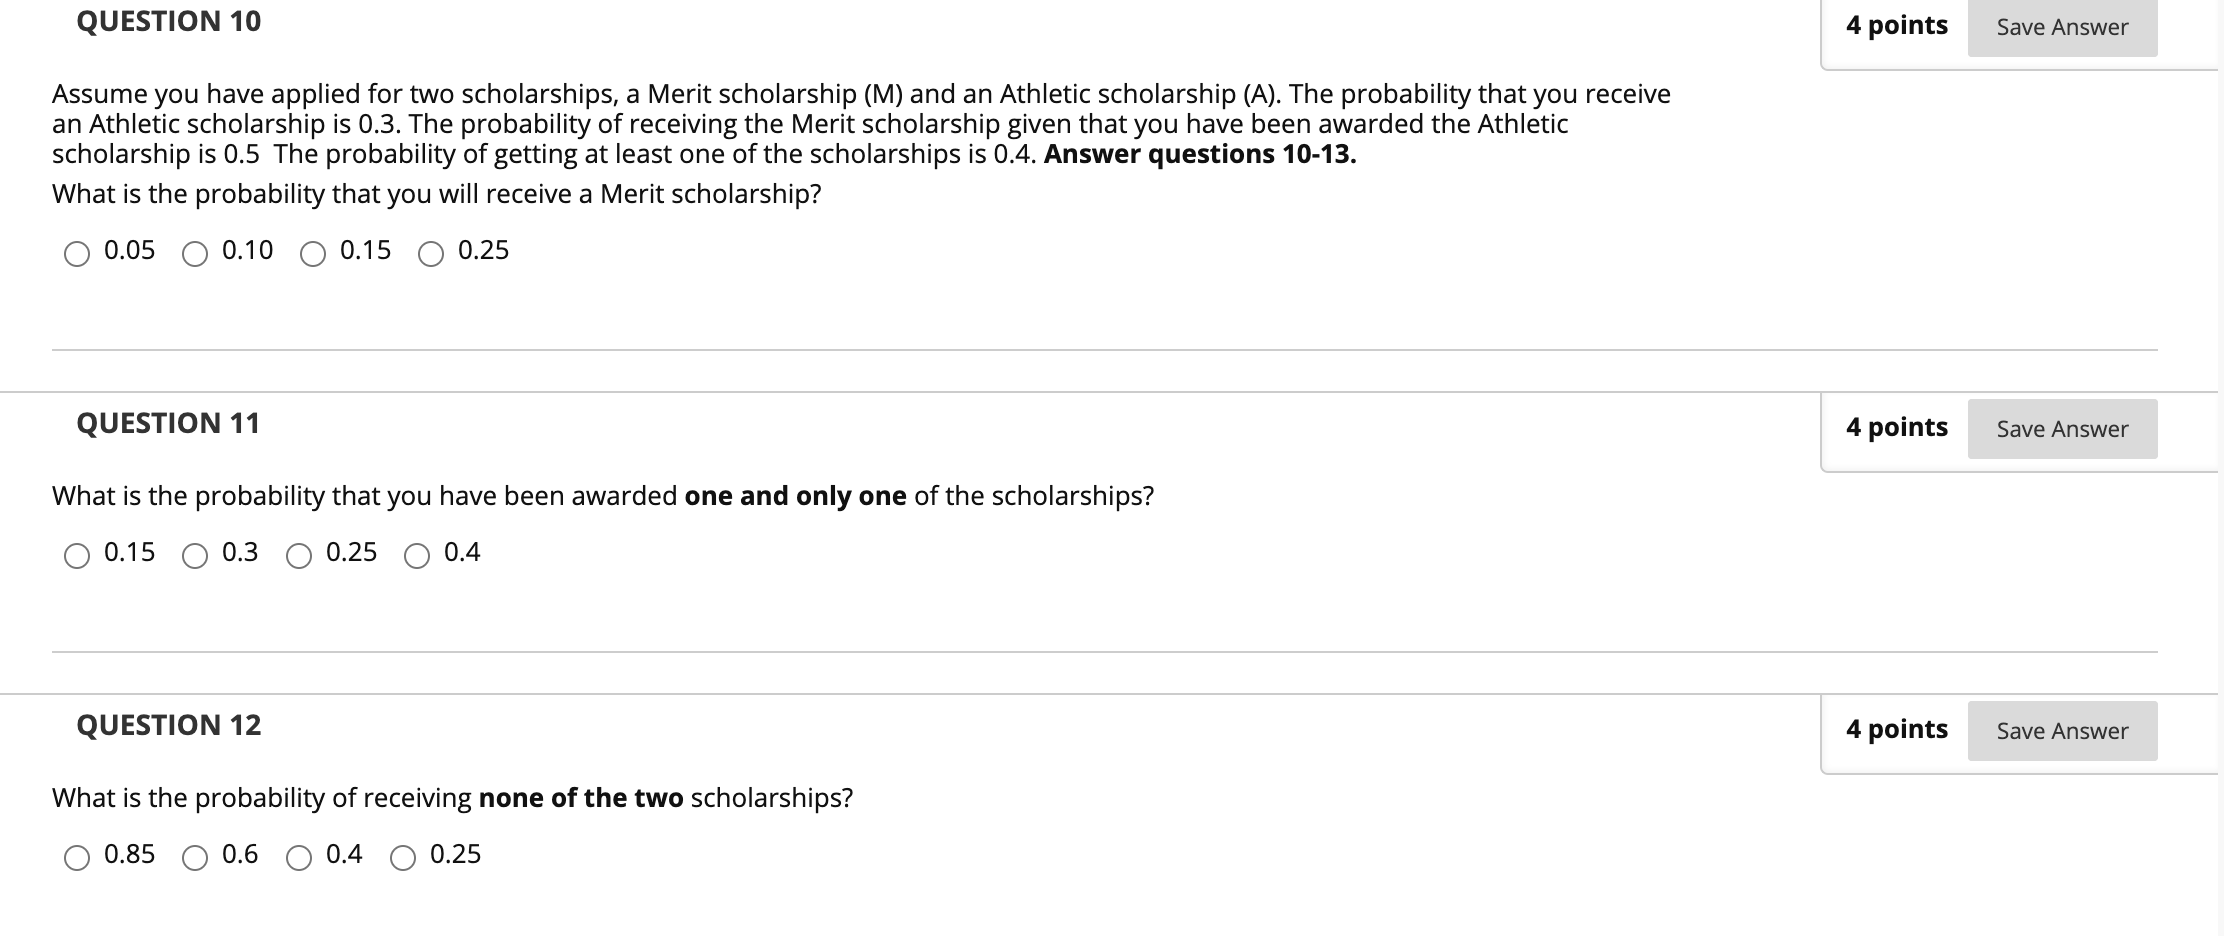Screen dimensions: 2224x936
Task: Select answer 0.4 for Question 12
Action: click(301, 858)
